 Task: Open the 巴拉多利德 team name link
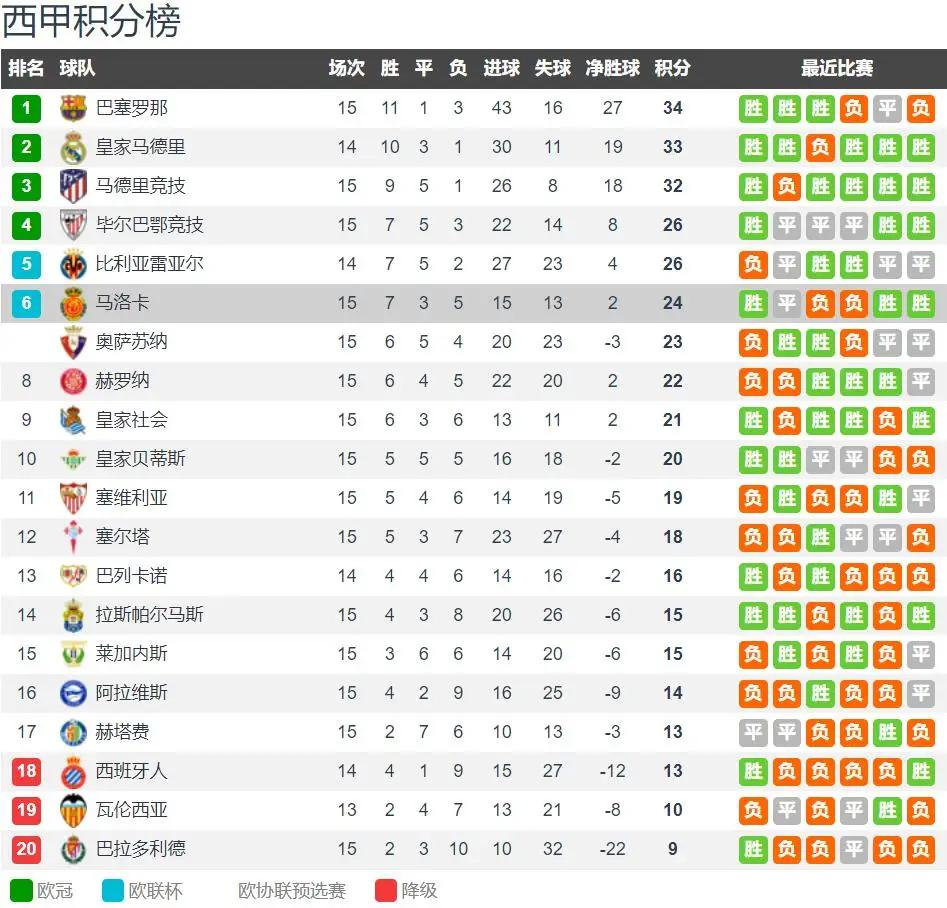tap(140, 849)
